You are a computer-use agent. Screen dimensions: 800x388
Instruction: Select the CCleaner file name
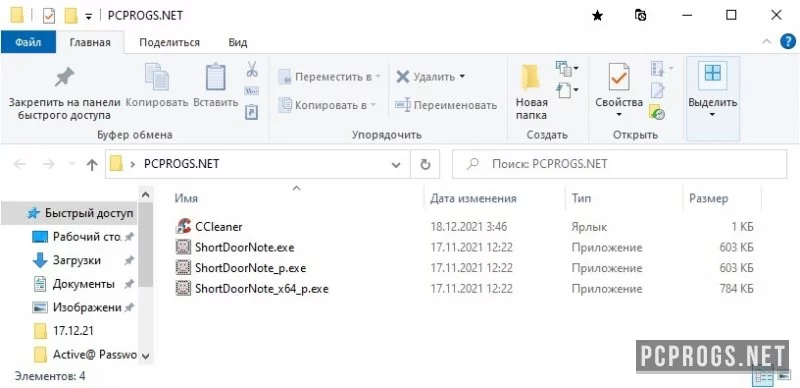pos(219,226)
